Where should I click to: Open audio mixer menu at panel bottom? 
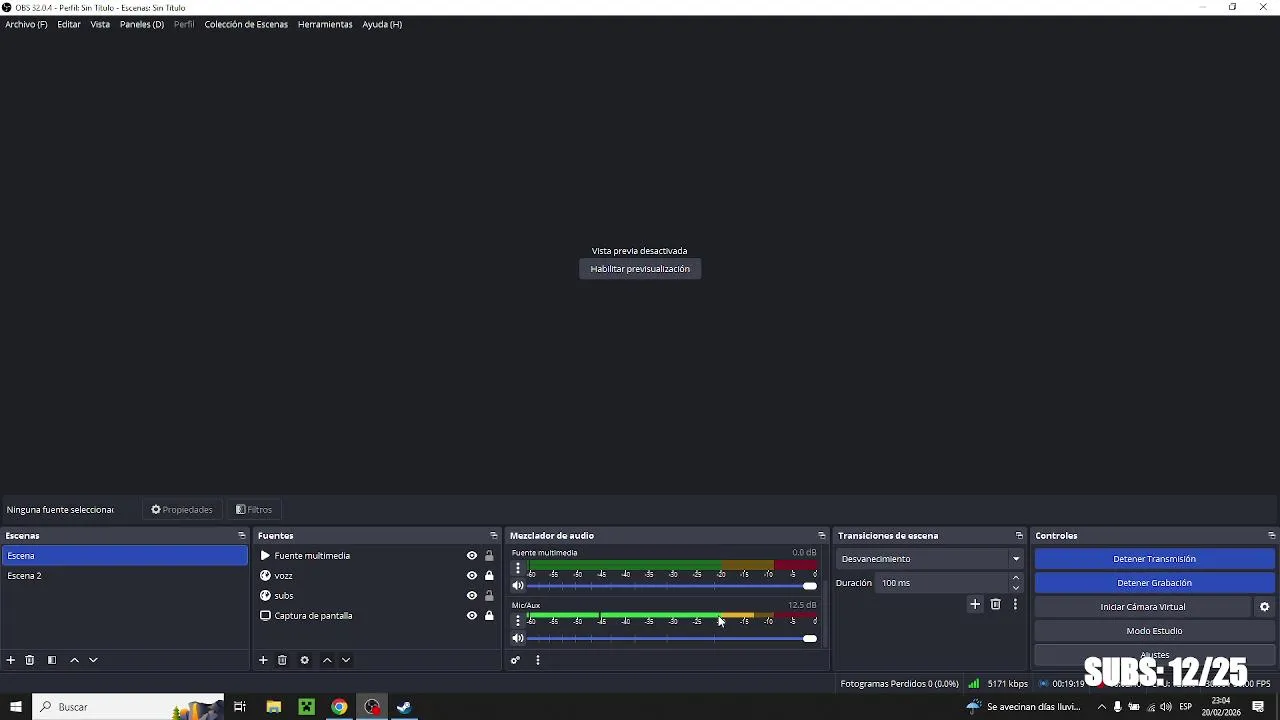click(538, 660)
